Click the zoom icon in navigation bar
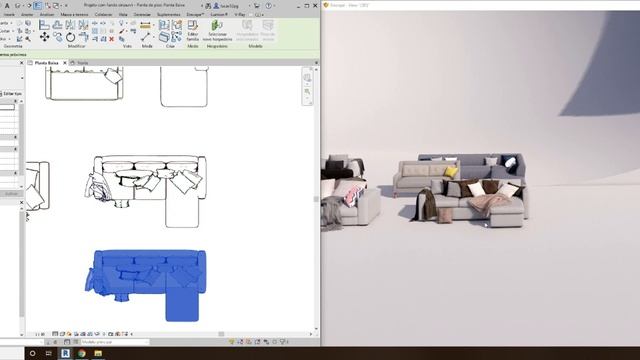The image size is (640, 360). click(307, 92)
